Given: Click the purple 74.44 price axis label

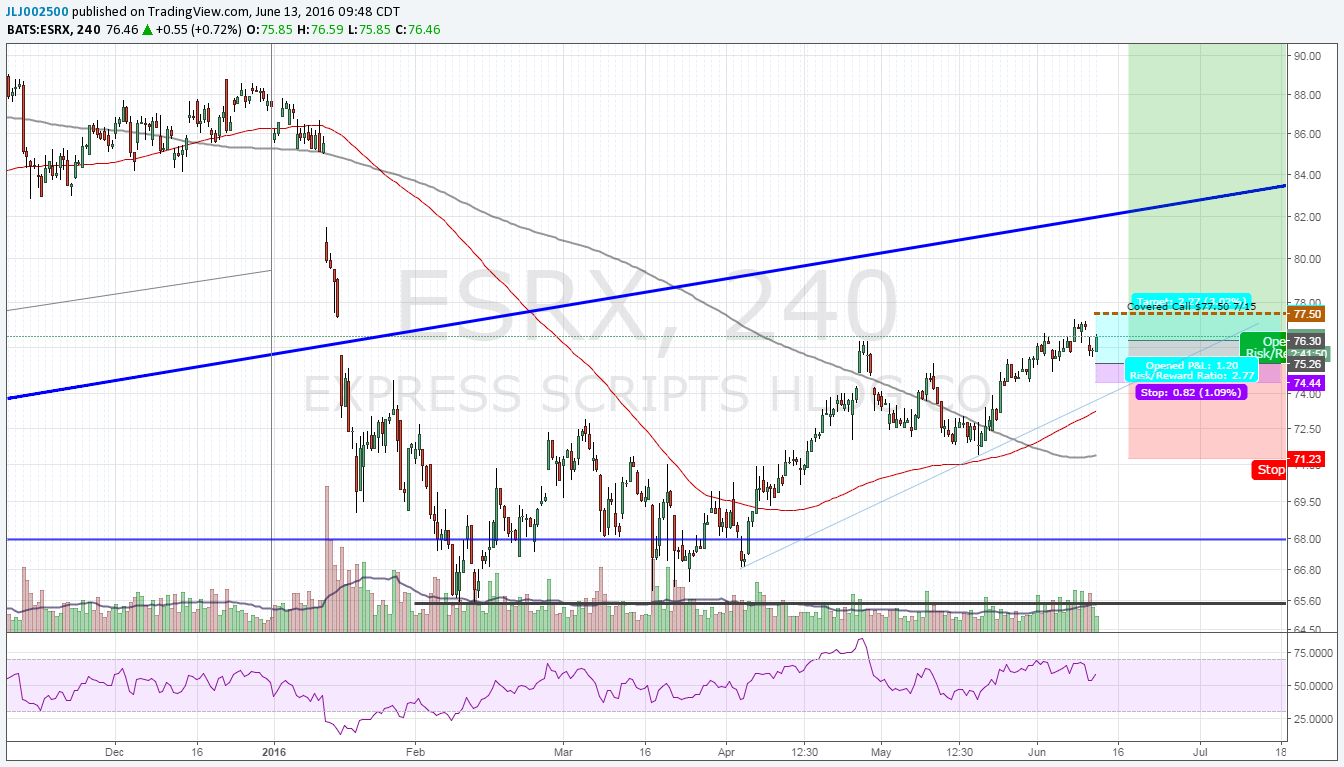Looking at the screenshot, I should coord(1307,383).
